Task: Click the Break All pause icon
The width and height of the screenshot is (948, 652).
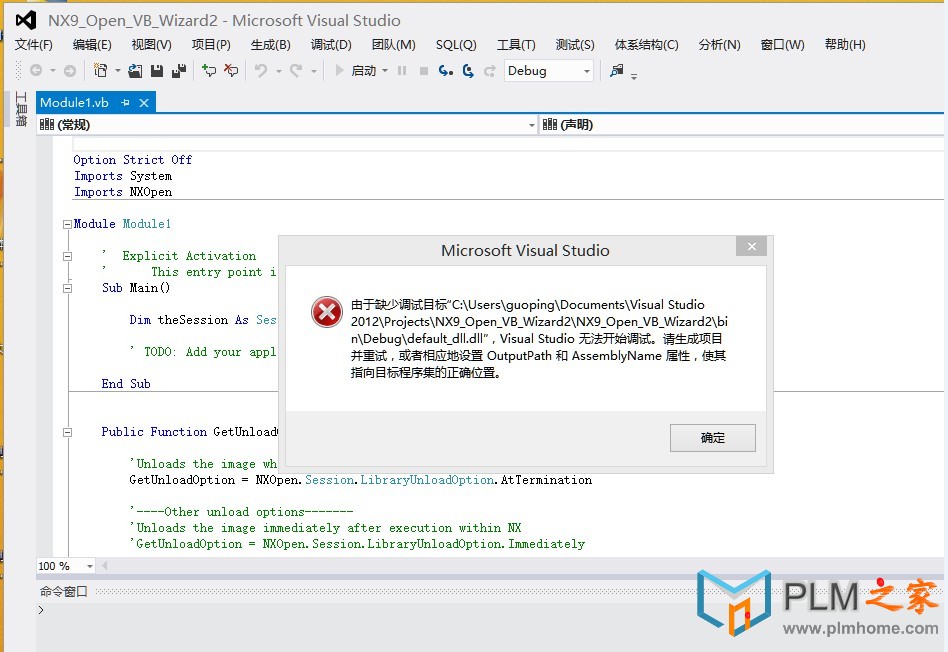Action: (402, 71)
